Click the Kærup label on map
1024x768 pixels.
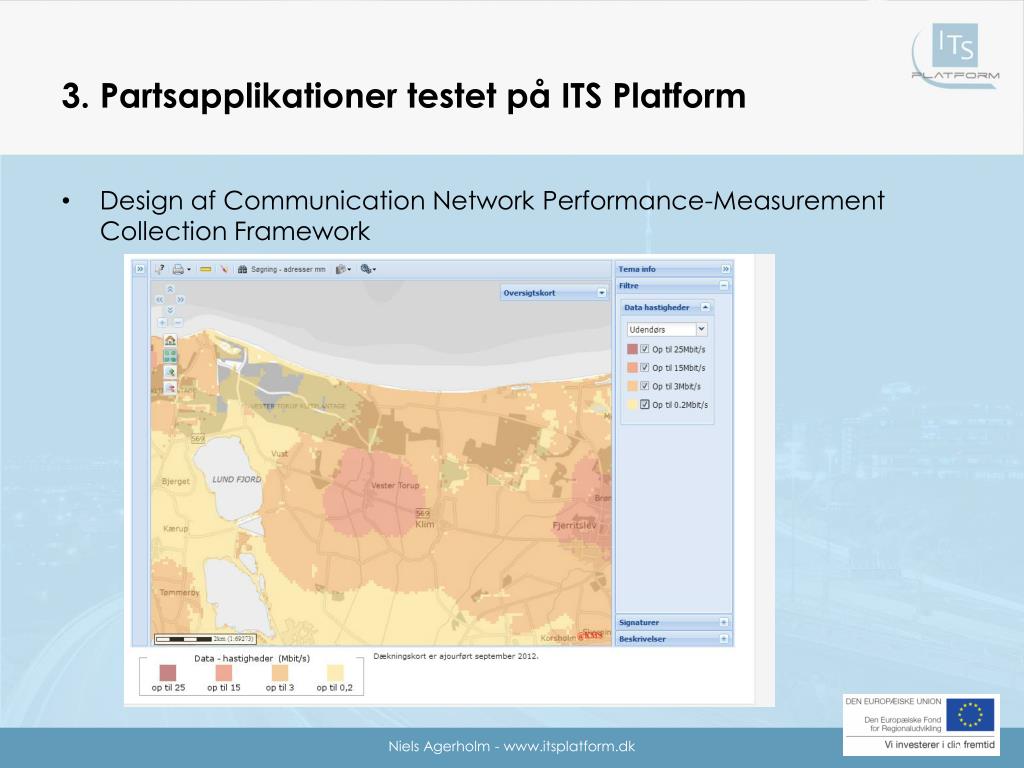[x=176, y=528]
